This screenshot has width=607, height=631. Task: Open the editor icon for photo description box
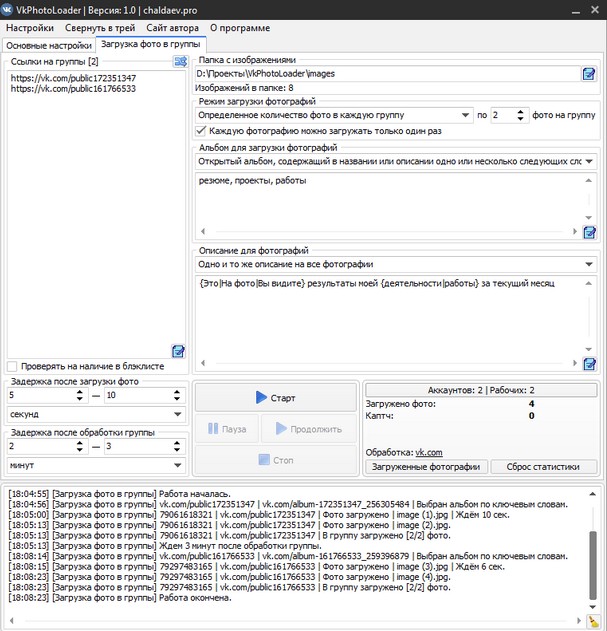pyautogui.click(x=589, y=364)
